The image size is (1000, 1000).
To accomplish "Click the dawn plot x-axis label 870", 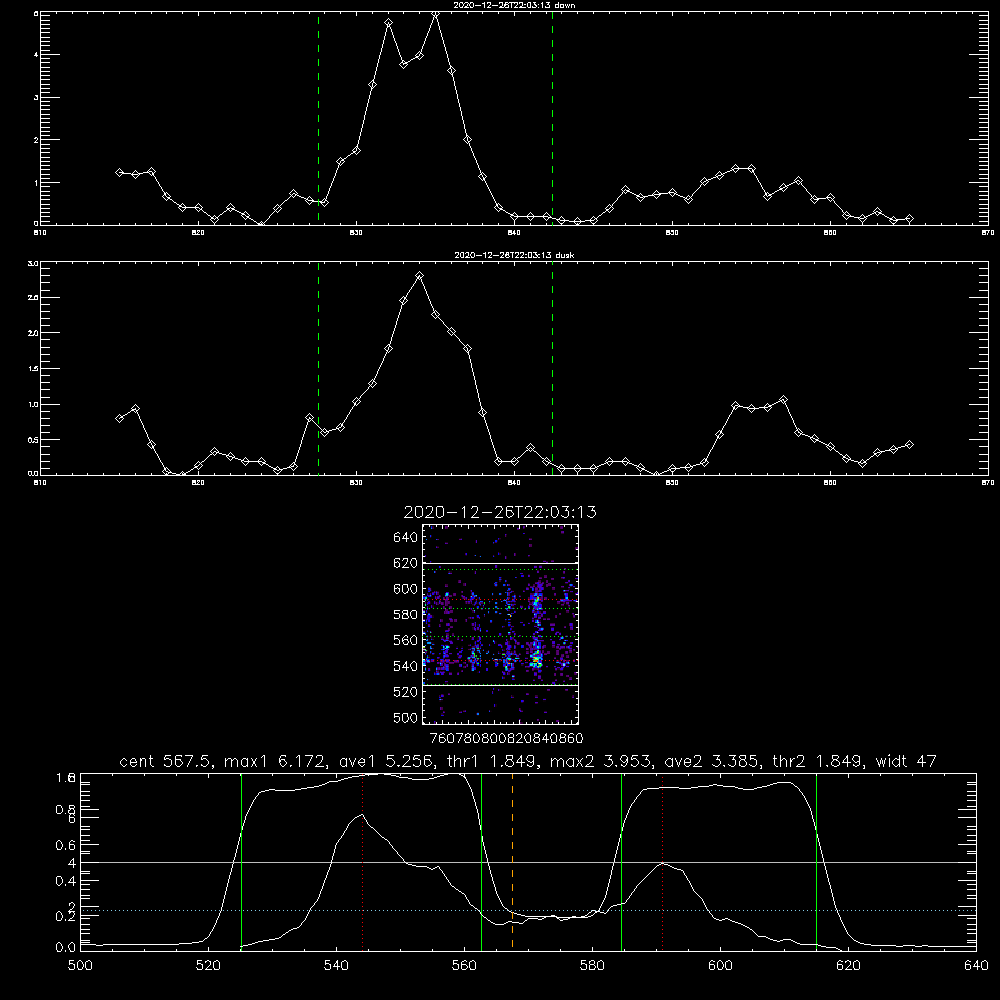I will [x=988, y=233].
